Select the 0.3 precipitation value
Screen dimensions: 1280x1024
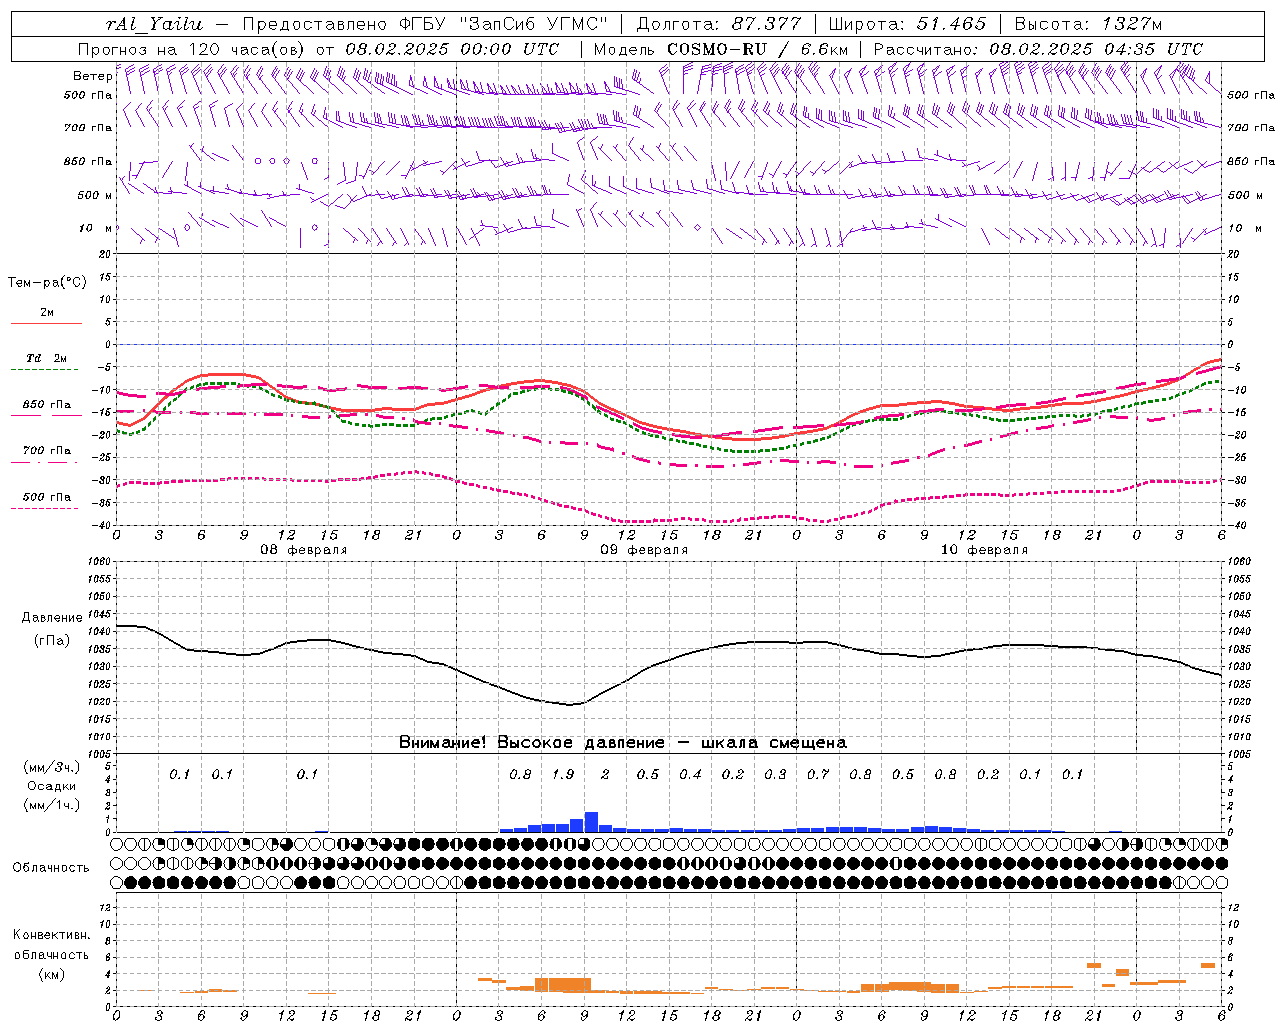click(x=775, y=774)
